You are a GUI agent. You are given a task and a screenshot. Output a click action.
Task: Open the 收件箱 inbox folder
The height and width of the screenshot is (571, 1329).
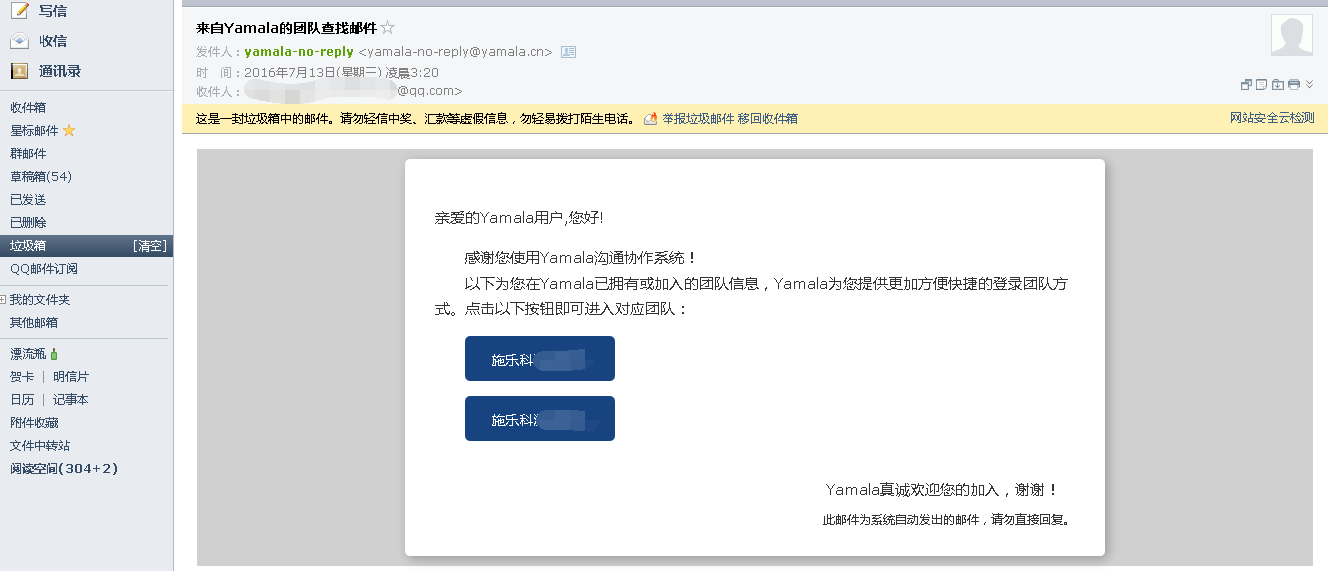28,108
